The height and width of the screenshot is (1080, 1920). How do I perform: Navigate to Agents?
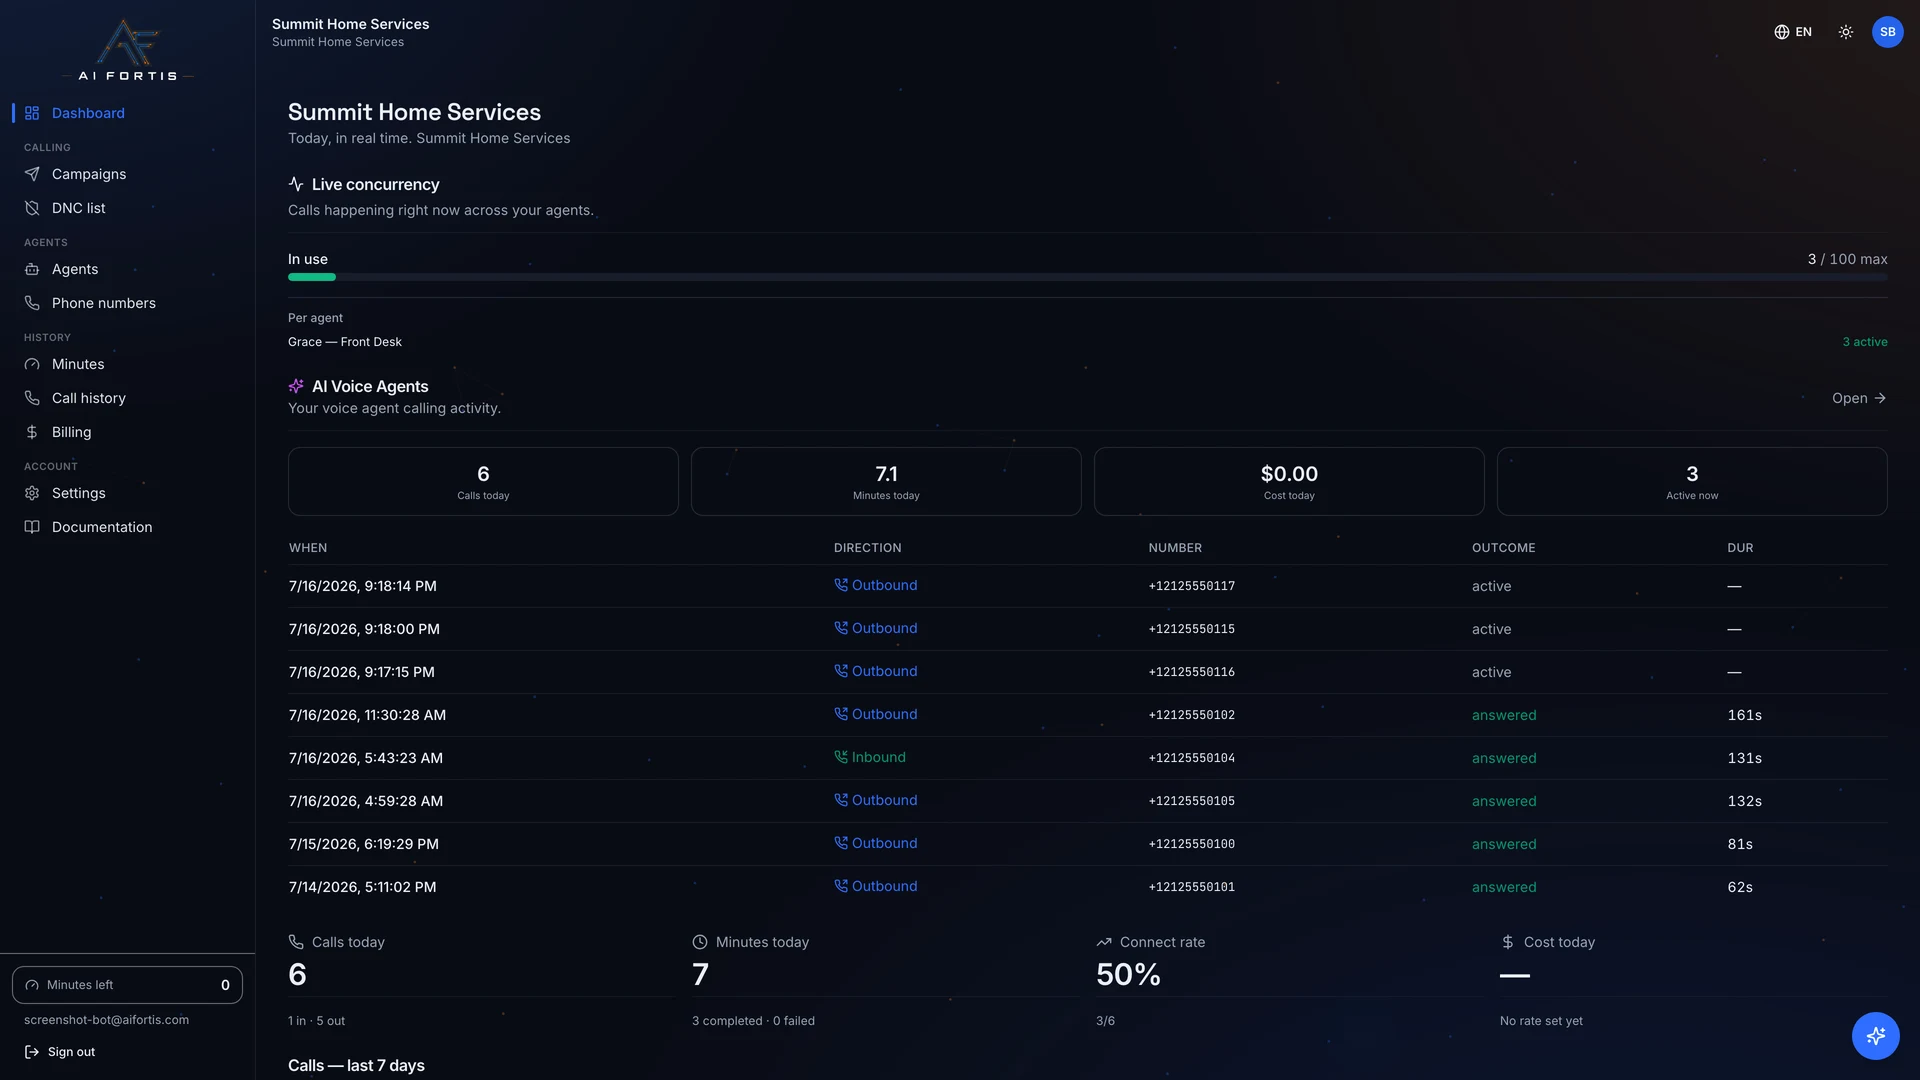(x=128, y=269)
